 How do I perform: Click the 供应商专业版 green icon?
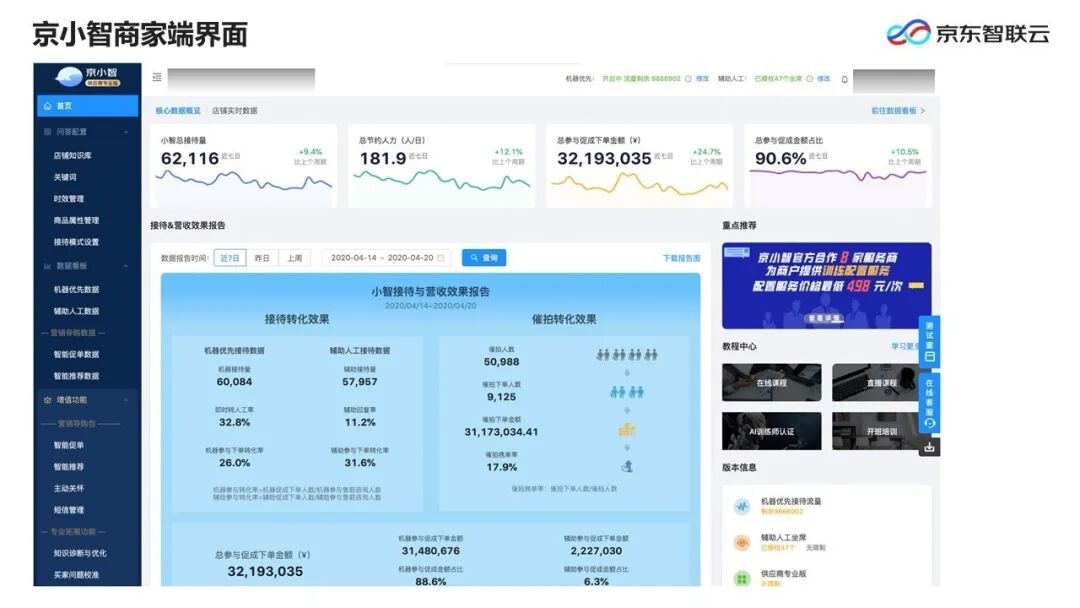coord(742,578)
